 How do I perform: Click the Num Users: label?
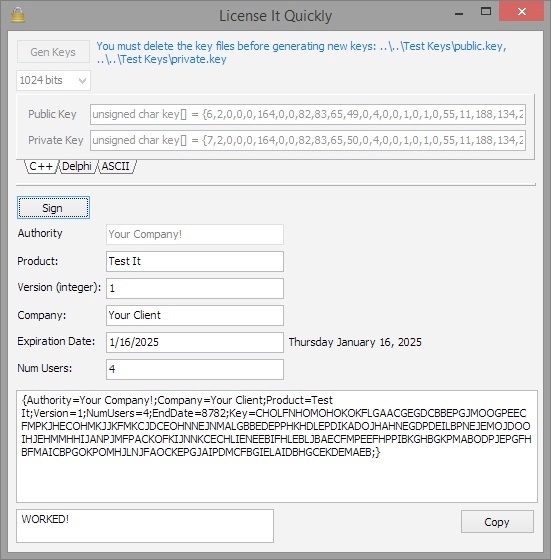click(x=45, y=368)
